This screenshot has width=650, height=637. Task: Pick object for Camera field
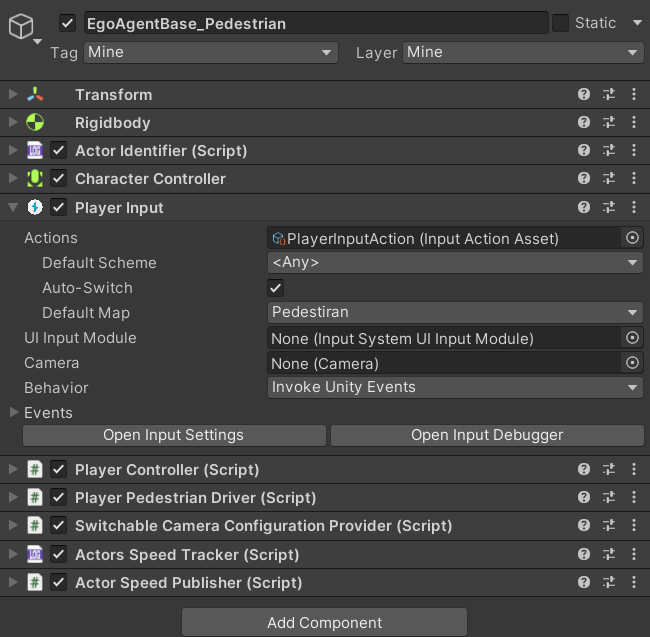click(632, 363)
